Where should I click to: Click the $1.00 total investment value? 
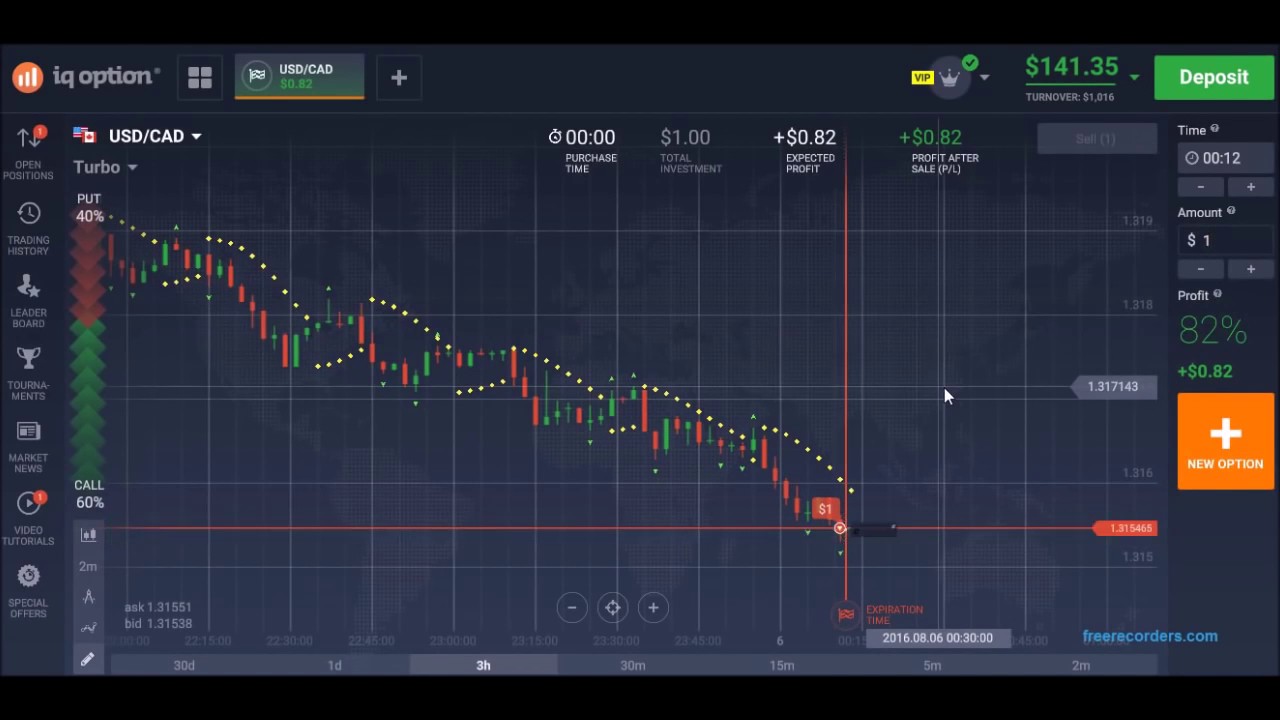(685, 137)
